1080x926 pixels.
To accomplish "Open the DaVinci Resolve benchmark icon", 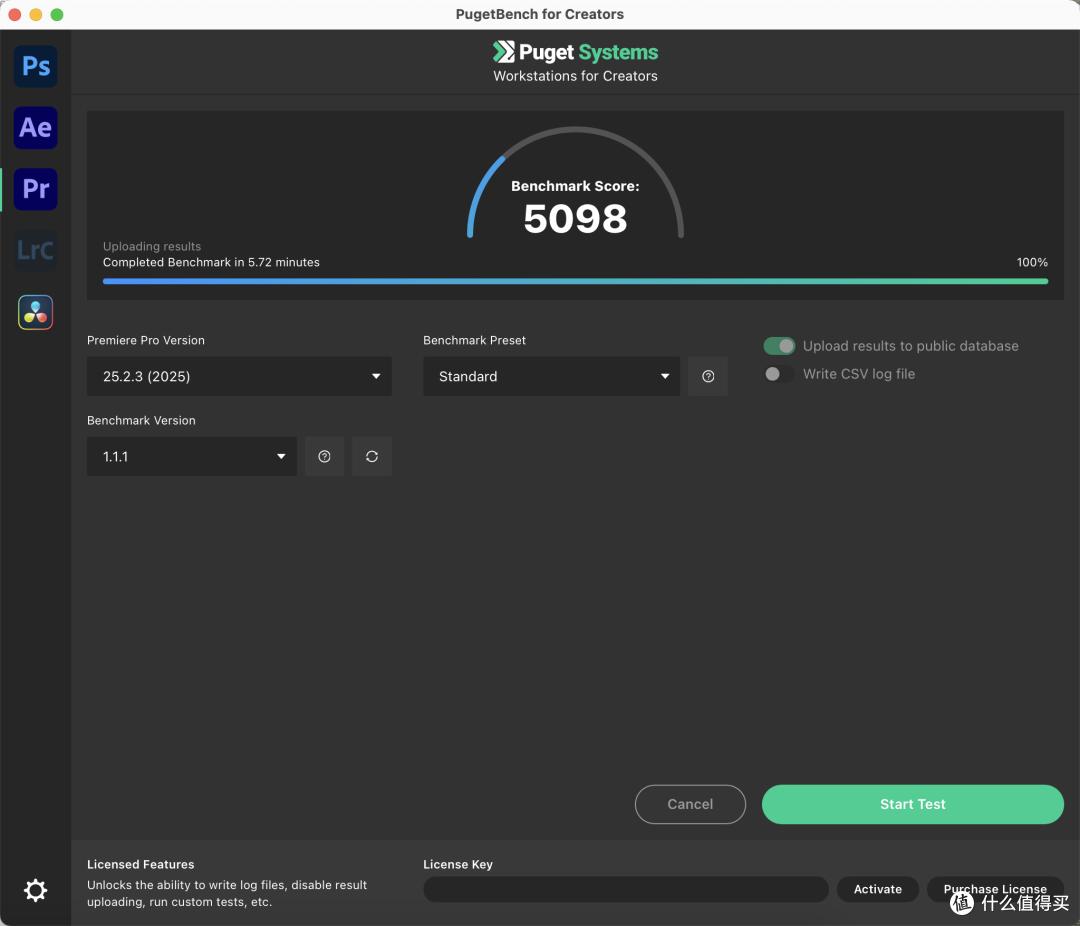I will pos(36,312).
